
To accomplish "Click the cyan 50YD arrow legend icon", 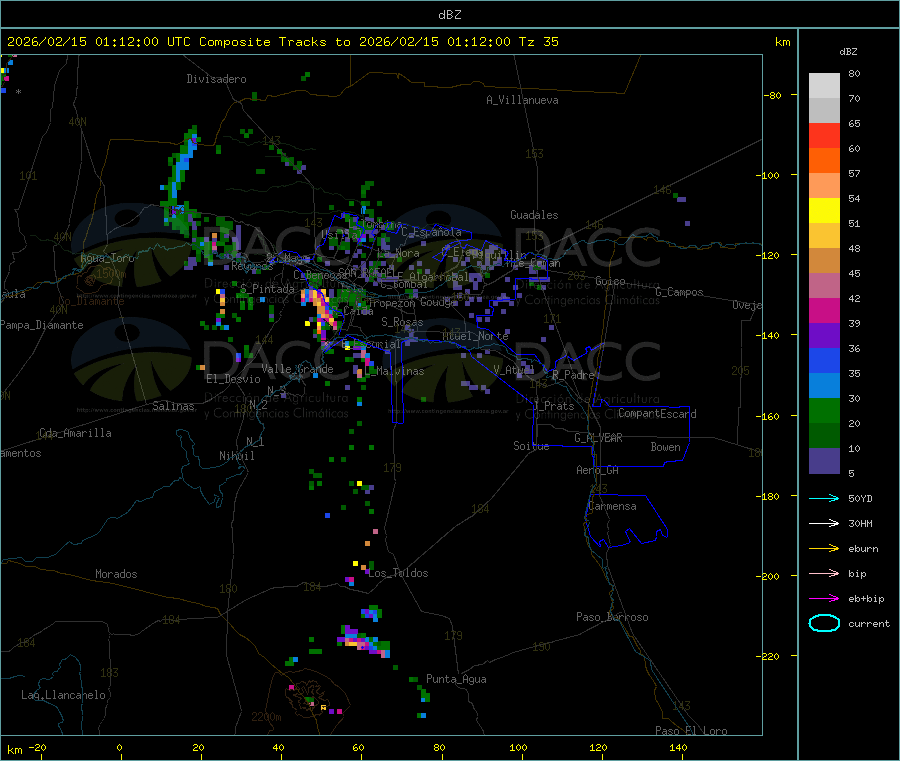I will (824, 498).
